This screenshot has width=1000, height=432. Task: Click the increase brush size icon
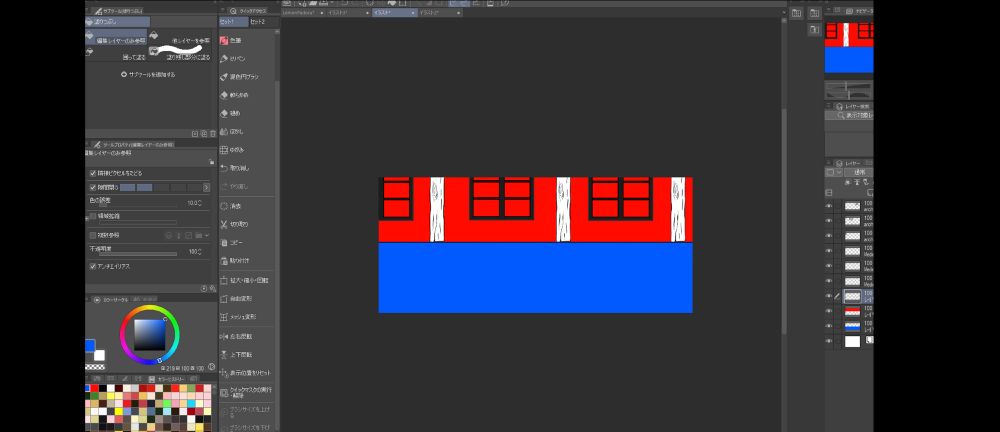pyautogui.click(x=224, y=410)
